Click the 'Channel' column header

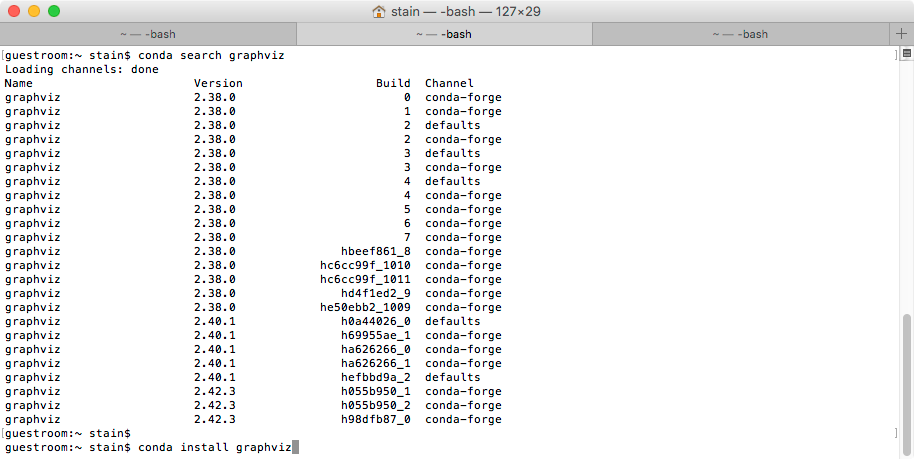click(449, 83)
